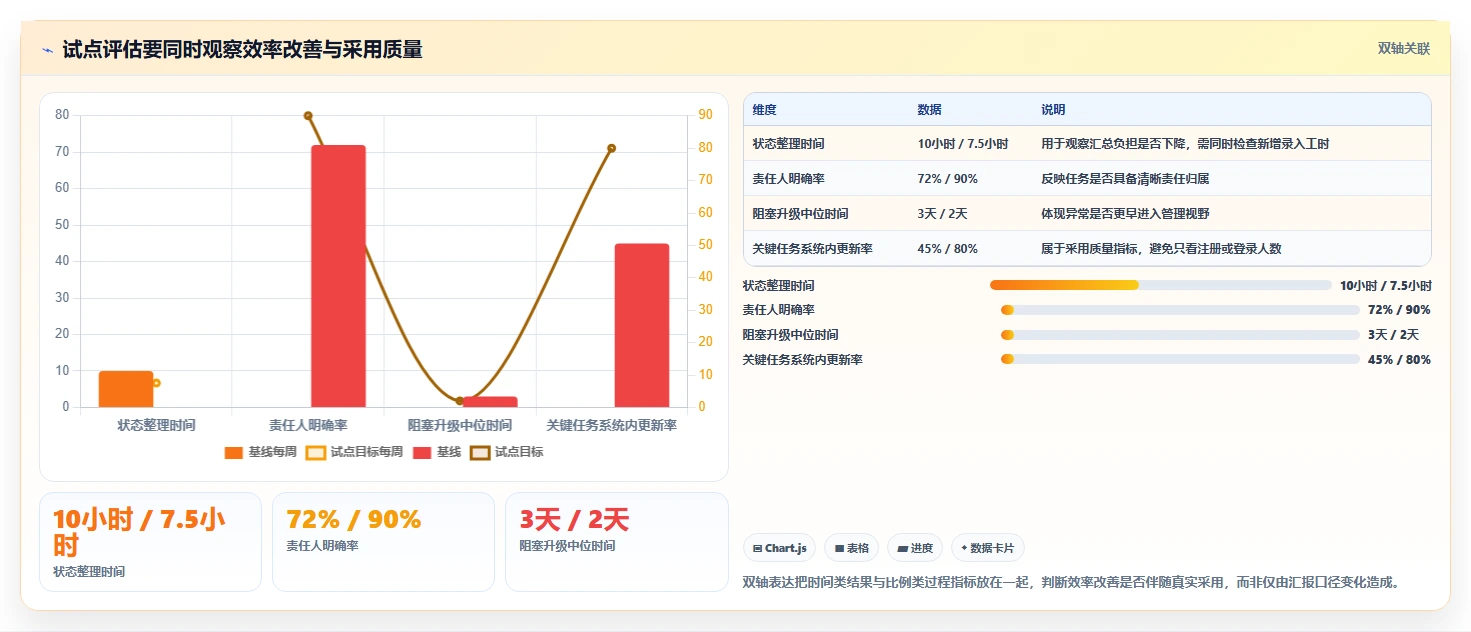The height and width of the screenshot is (632, 1471).
Task: Click the short red bar for 阻塞升级中位时间
Action: coord(490,402)
